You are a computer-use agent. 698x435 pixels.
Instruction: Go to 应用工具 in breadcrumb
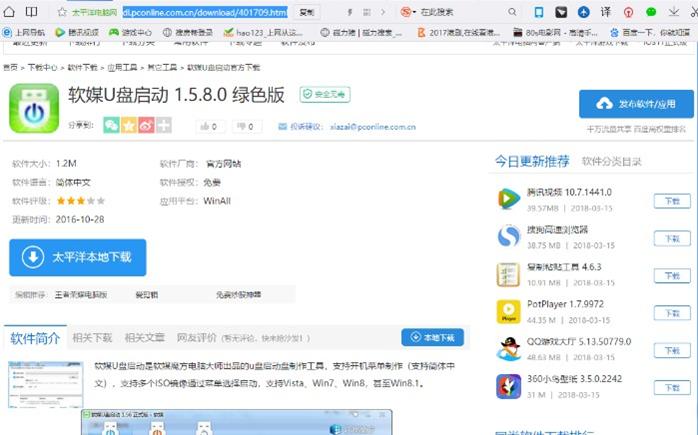tap(122, 67)
